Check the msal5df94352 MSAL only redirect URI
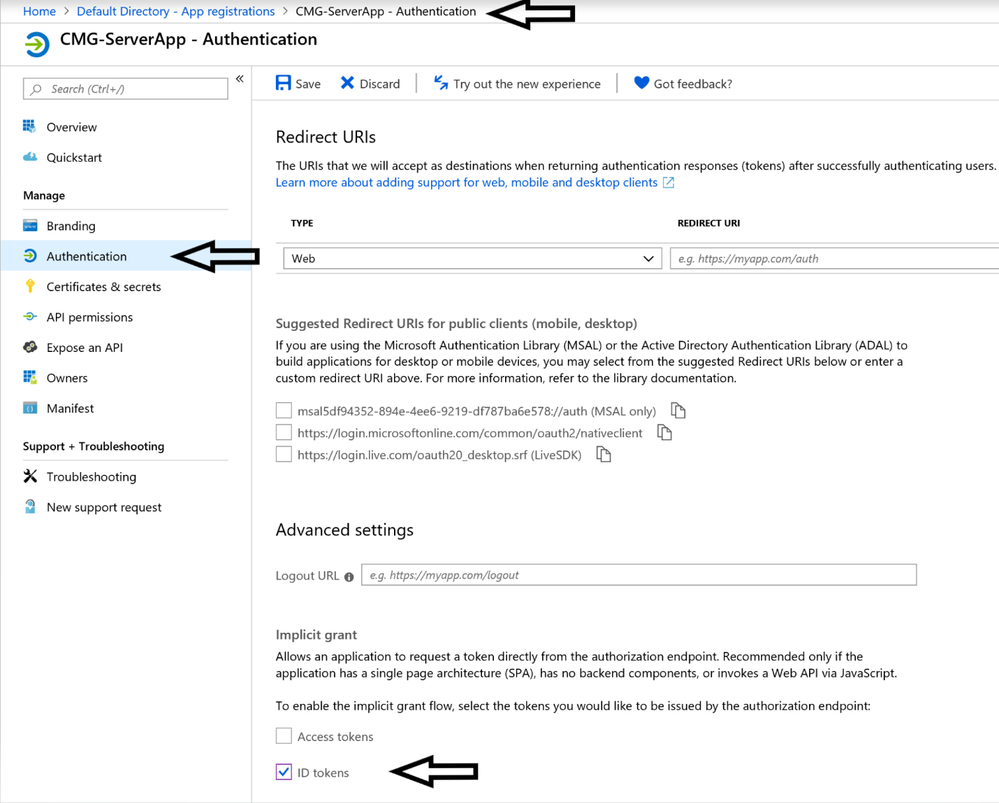The height and width of the screenshot is (803, 999). point(284,410)
